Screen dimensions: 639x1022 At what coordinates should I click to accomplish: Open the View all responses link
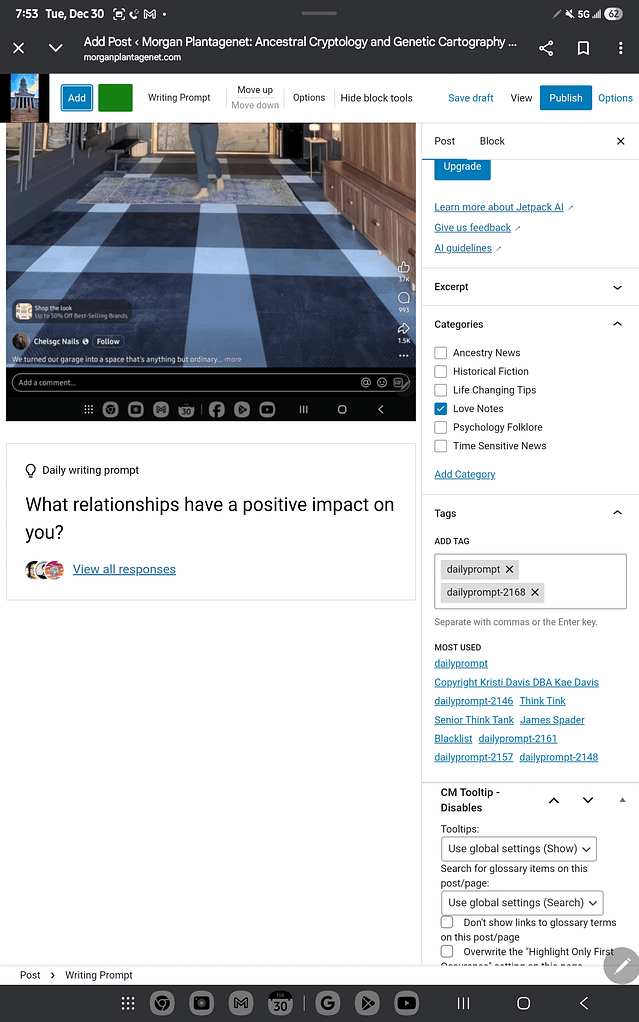[124, 569]
